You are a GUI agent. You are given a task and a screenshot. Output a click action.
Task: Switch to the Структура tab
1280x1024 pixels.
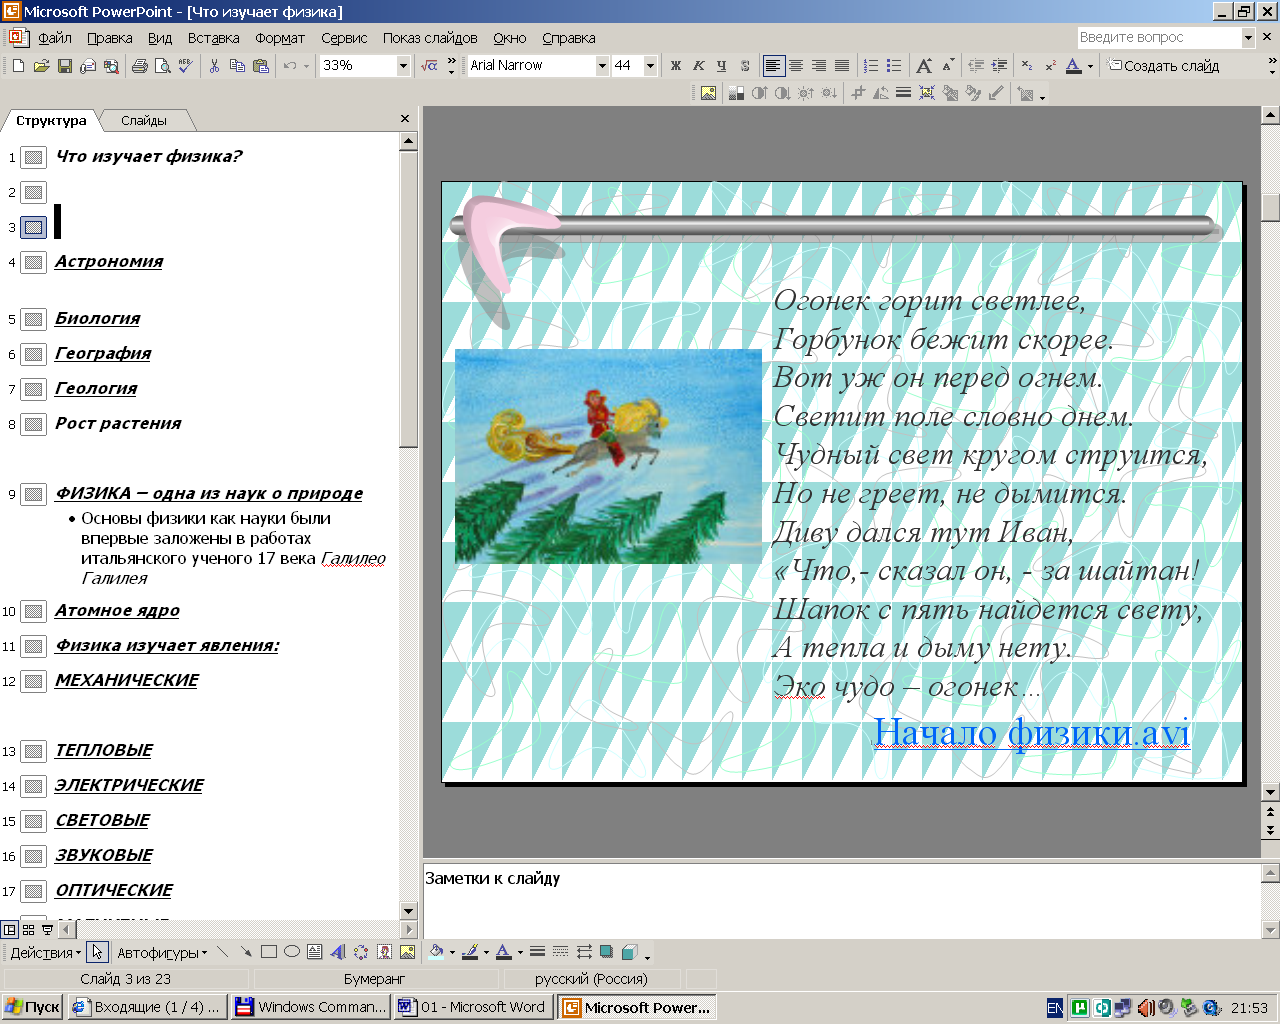(51, 120)
